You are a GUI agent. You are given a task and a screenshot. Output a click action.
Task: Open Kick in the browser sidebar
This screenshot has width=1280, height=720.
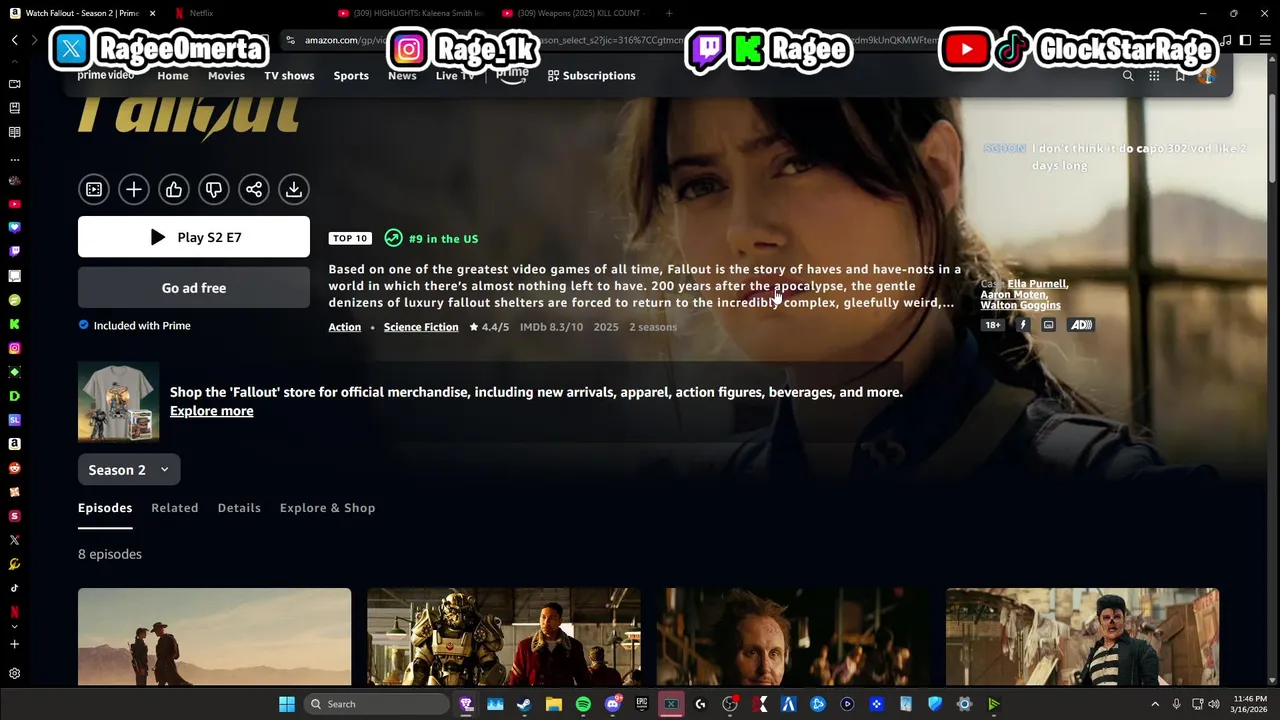pos(14,324)
